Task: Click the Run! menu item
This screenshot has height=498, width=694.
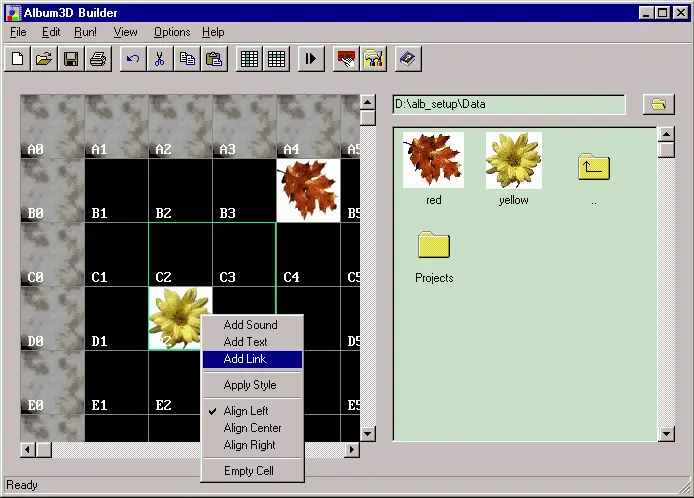Action: click(x=85, y=32)
